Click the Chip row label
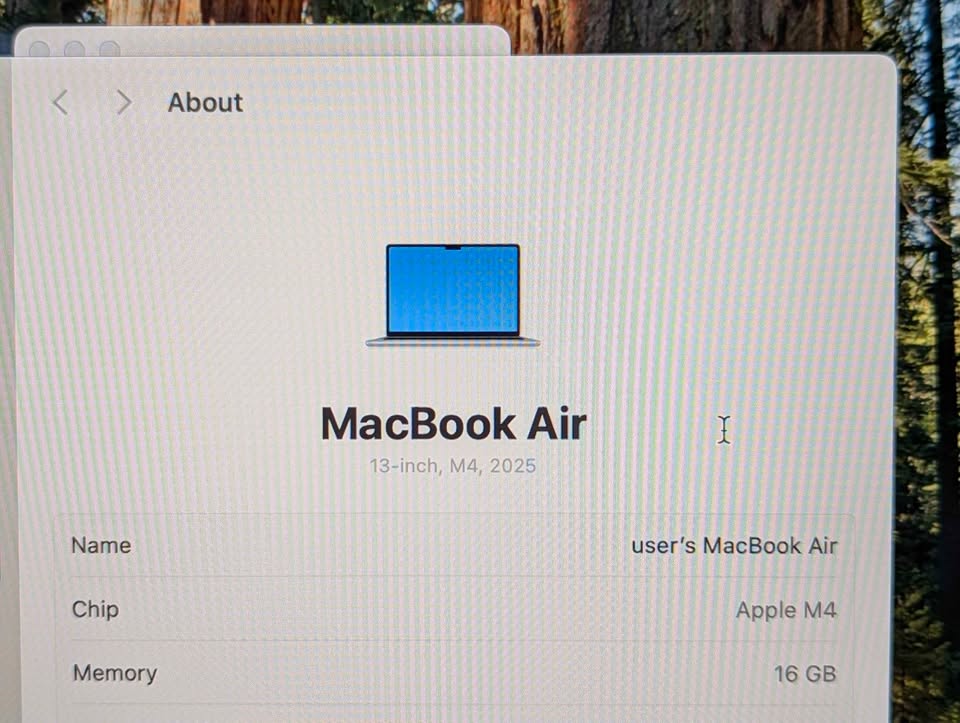Screen dimensions: 960x723 pyautogui.click(x=95, y=609)
